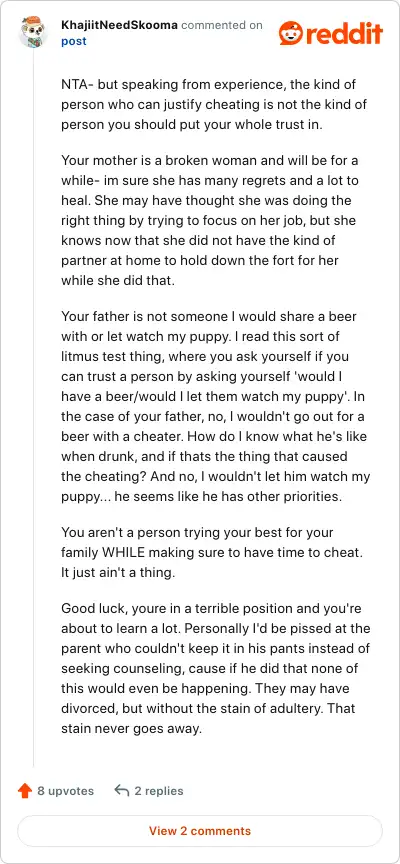This screenshot has height=864, width=400.
Task: Click the reddit wordmark text
Action: (342, 34)
